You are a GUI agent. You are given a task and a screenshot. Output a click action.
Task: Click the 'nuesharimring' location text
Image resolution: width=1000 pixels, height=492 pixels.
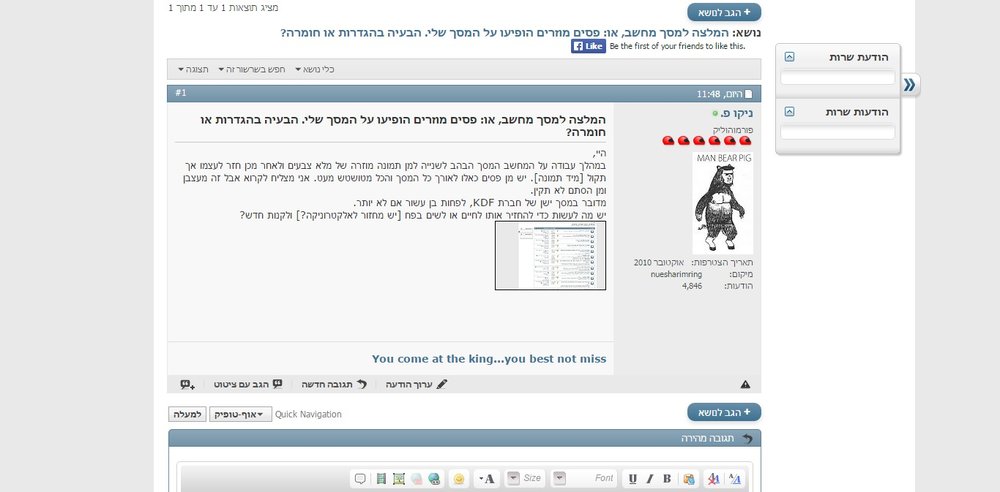(676, 274)
